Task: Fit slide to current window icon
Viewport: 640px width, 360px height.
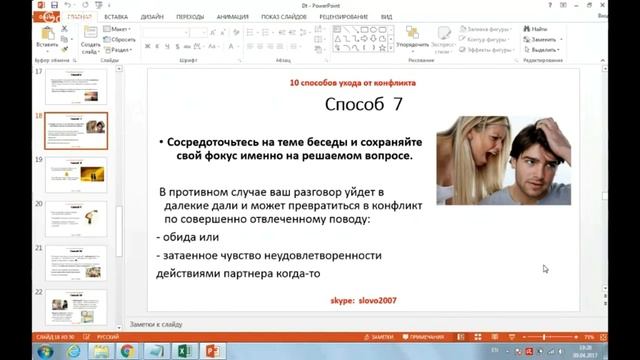Action: (603, 337)
